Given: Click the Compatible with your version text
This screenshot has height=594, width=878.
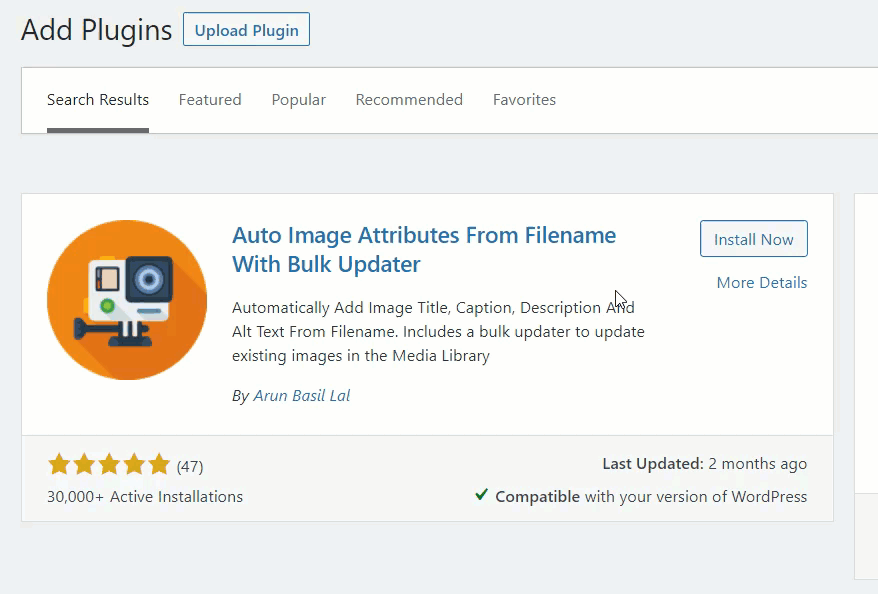Looking at the screenshot, I should (x=651, y=497).
